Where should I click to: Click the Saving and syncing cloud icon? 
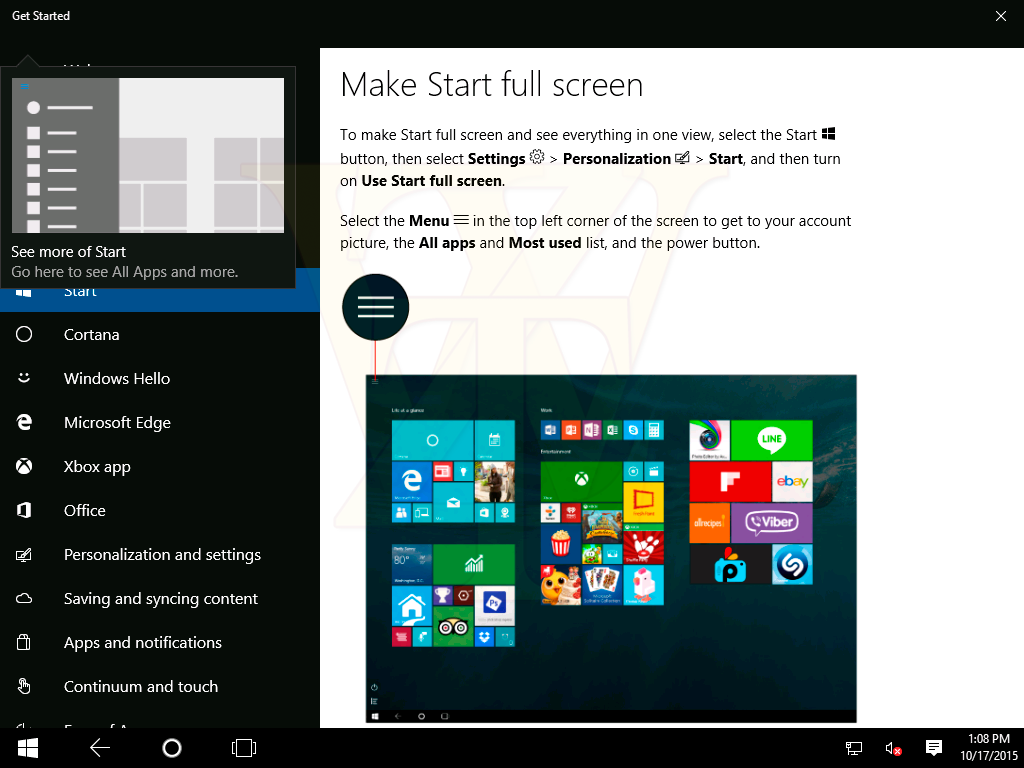[x=25, y=599]
